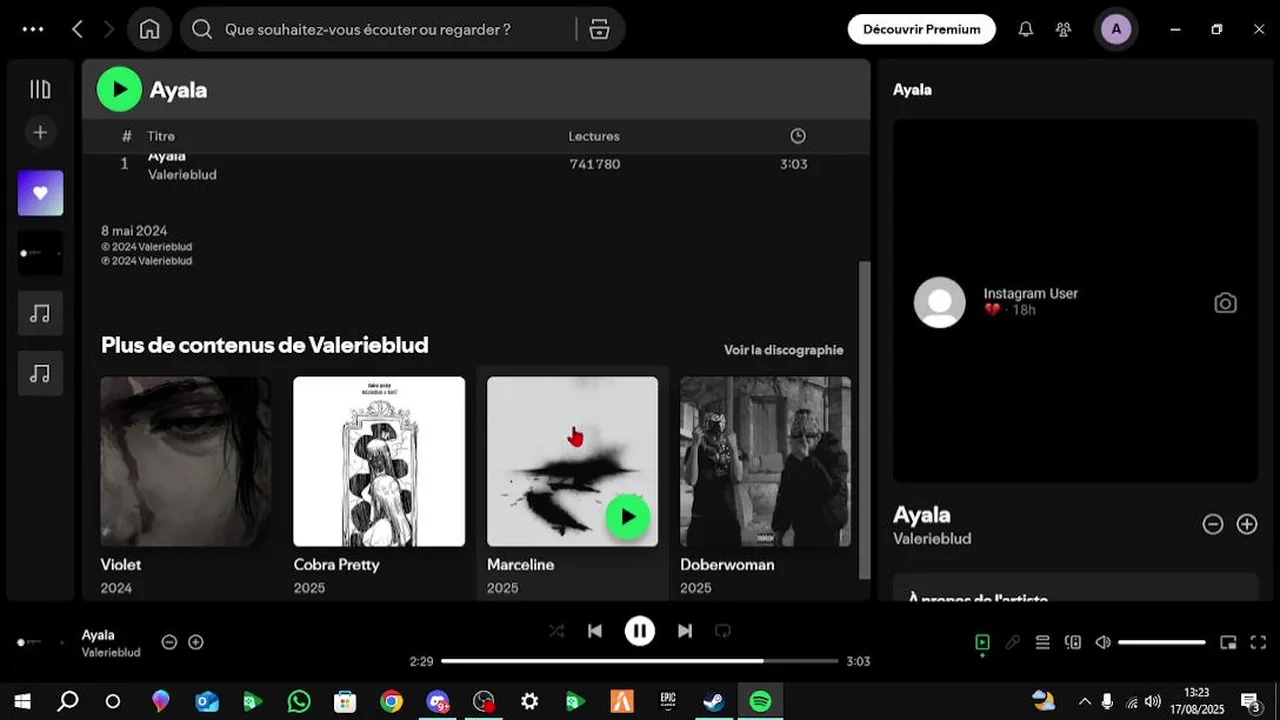Viewport: 1280px width, 720px height.
Task: Click the Doberwoman title text
Action: pyautogui.click(x=725, y=564)
